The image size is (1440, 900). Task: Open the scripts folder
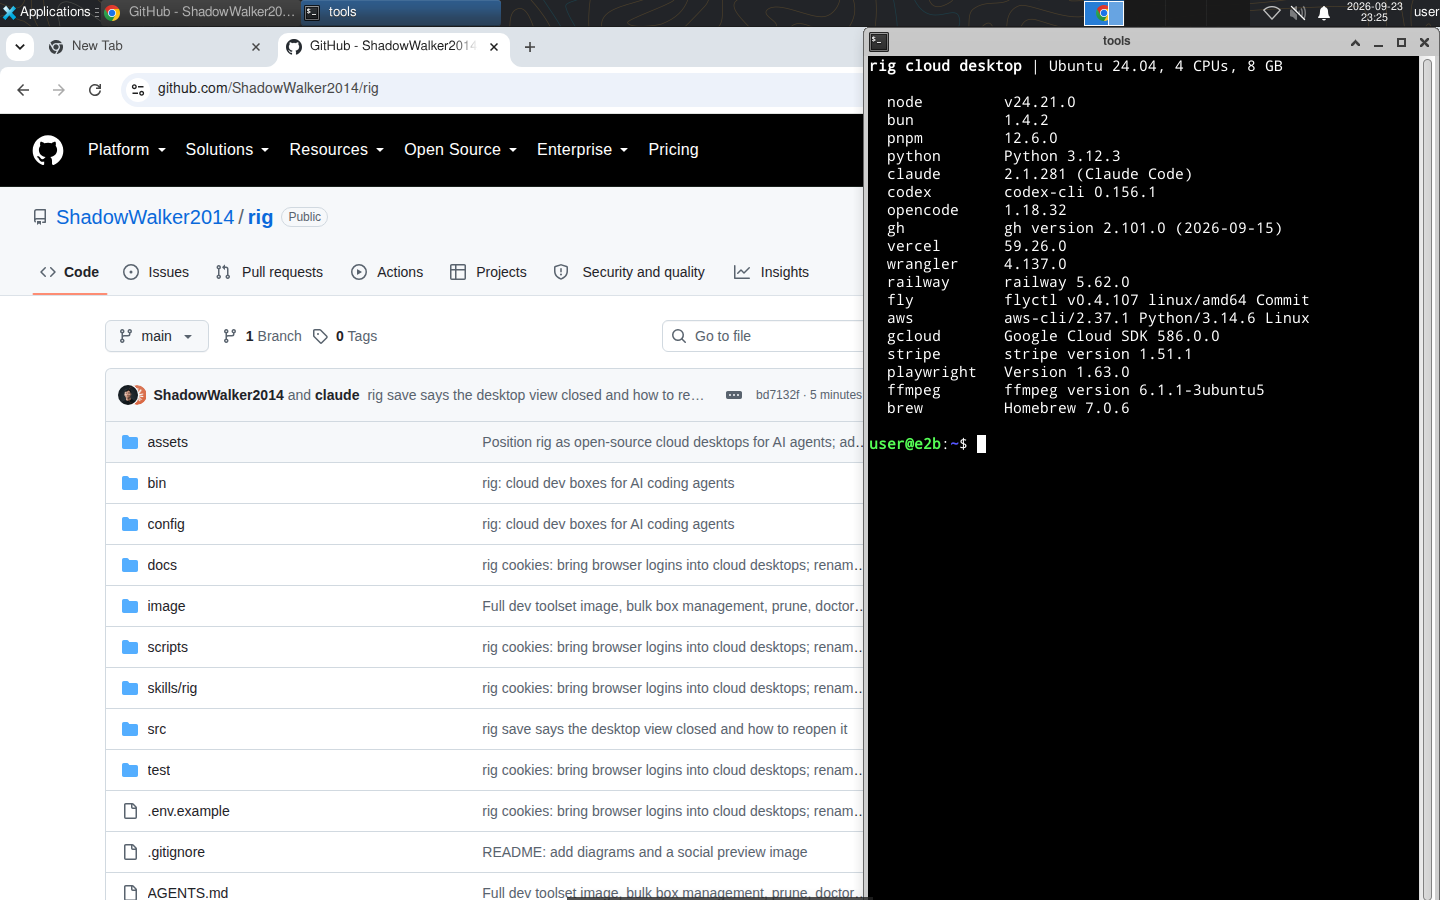tap(167, 647)
